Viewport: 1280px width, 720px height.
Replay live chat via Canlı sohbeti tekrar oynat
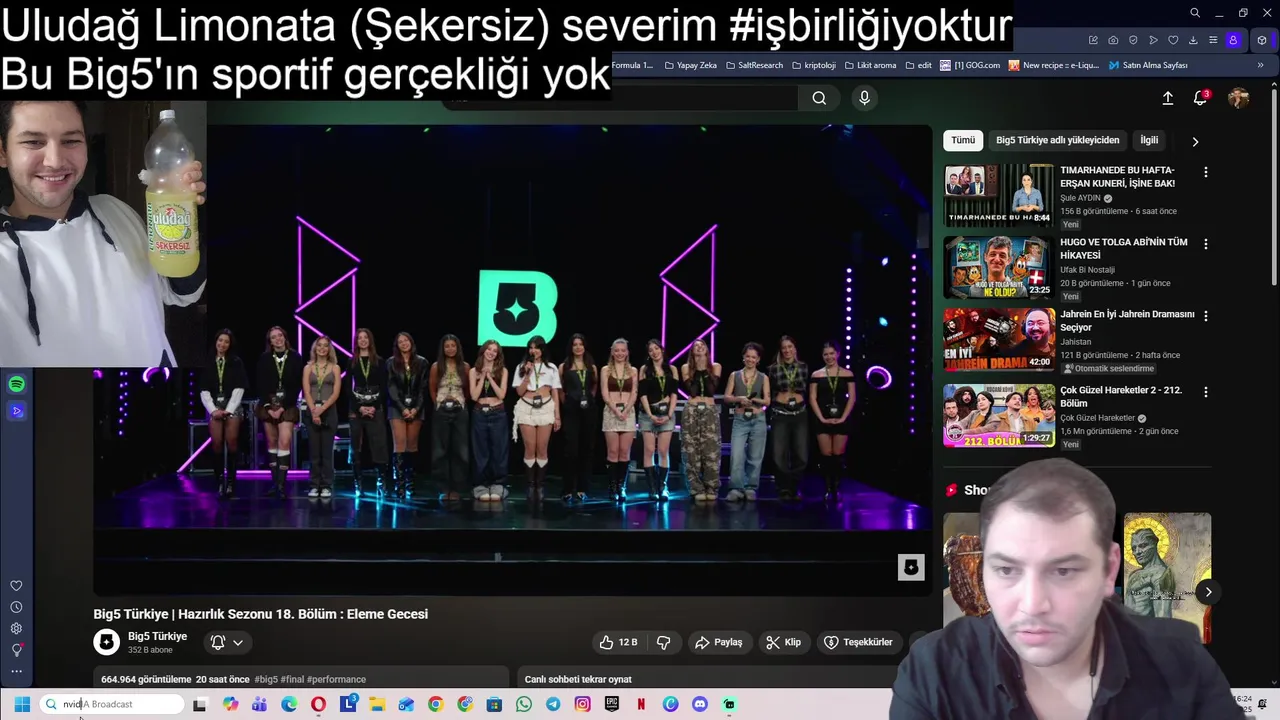pos(578,679)
